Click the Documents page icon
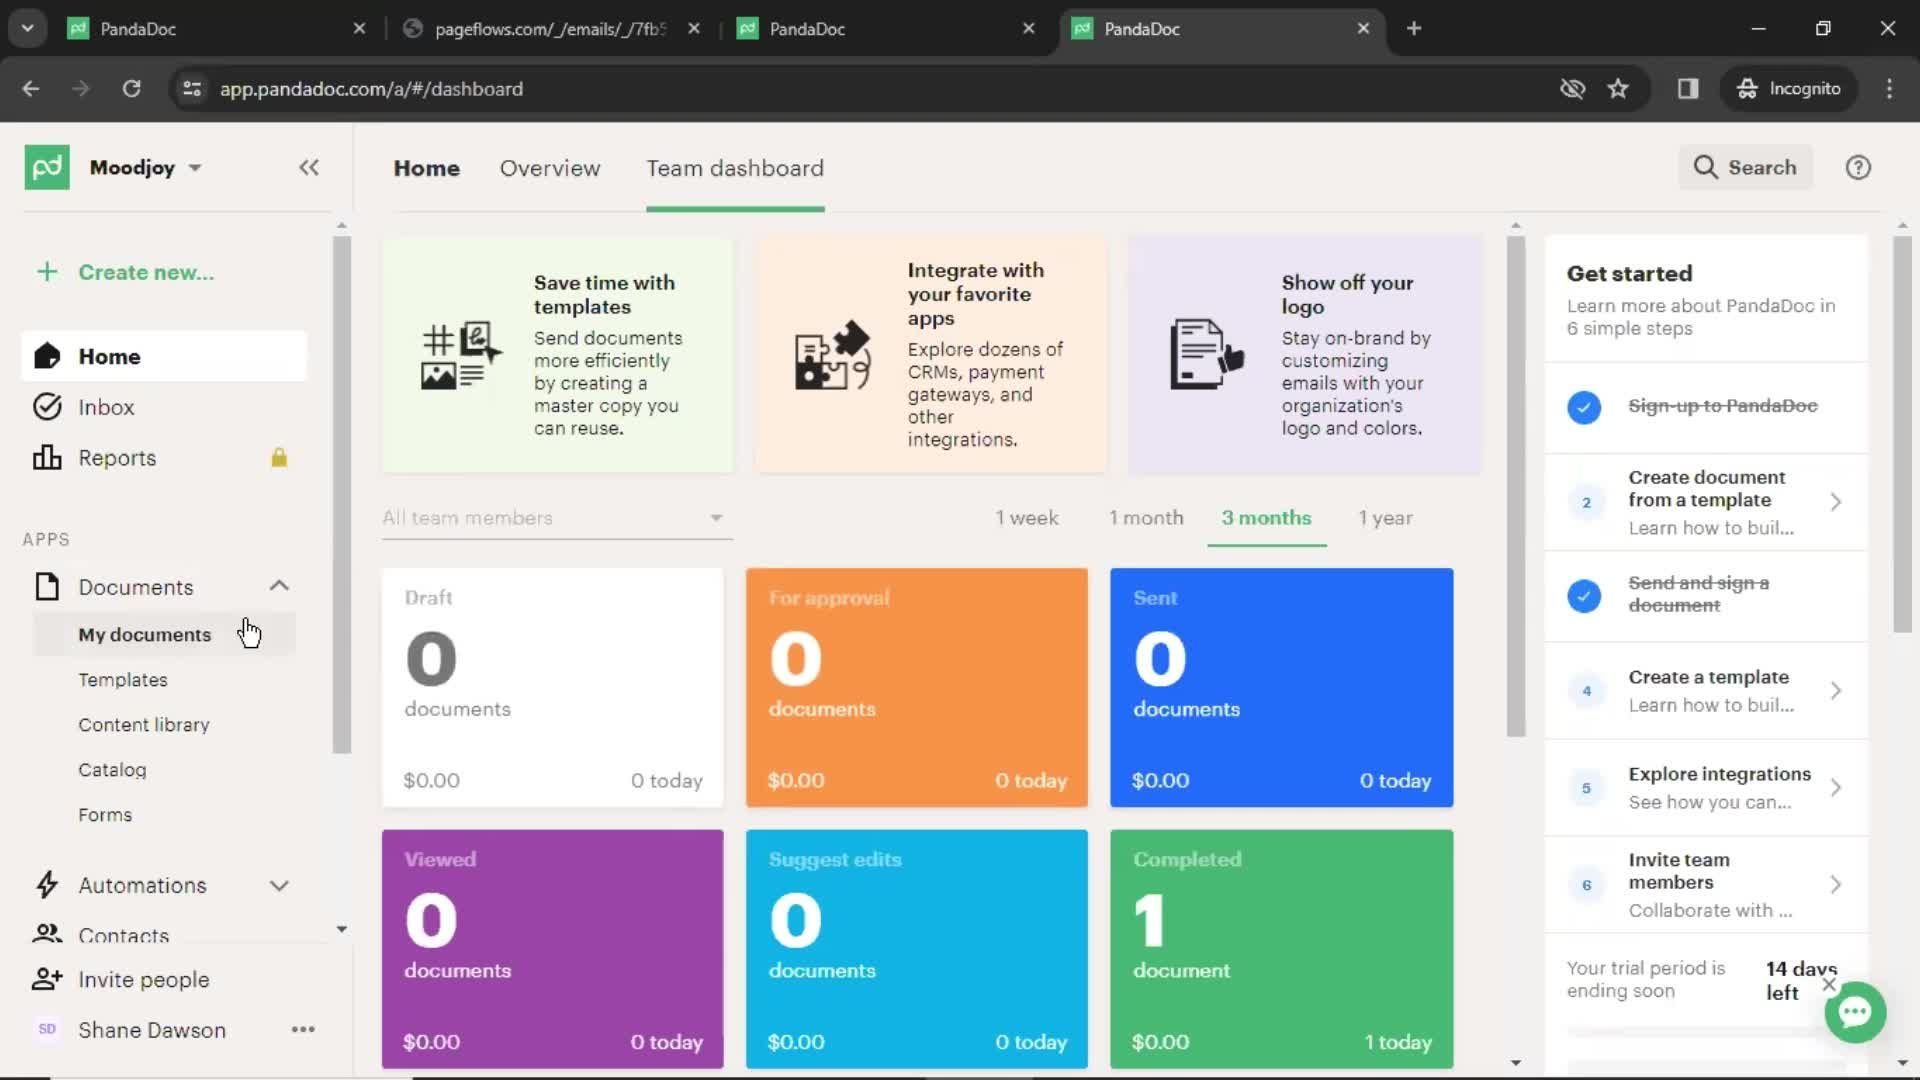This screenshot has height=1080, width=1920. pyautogui.click(x=47, y=587)
